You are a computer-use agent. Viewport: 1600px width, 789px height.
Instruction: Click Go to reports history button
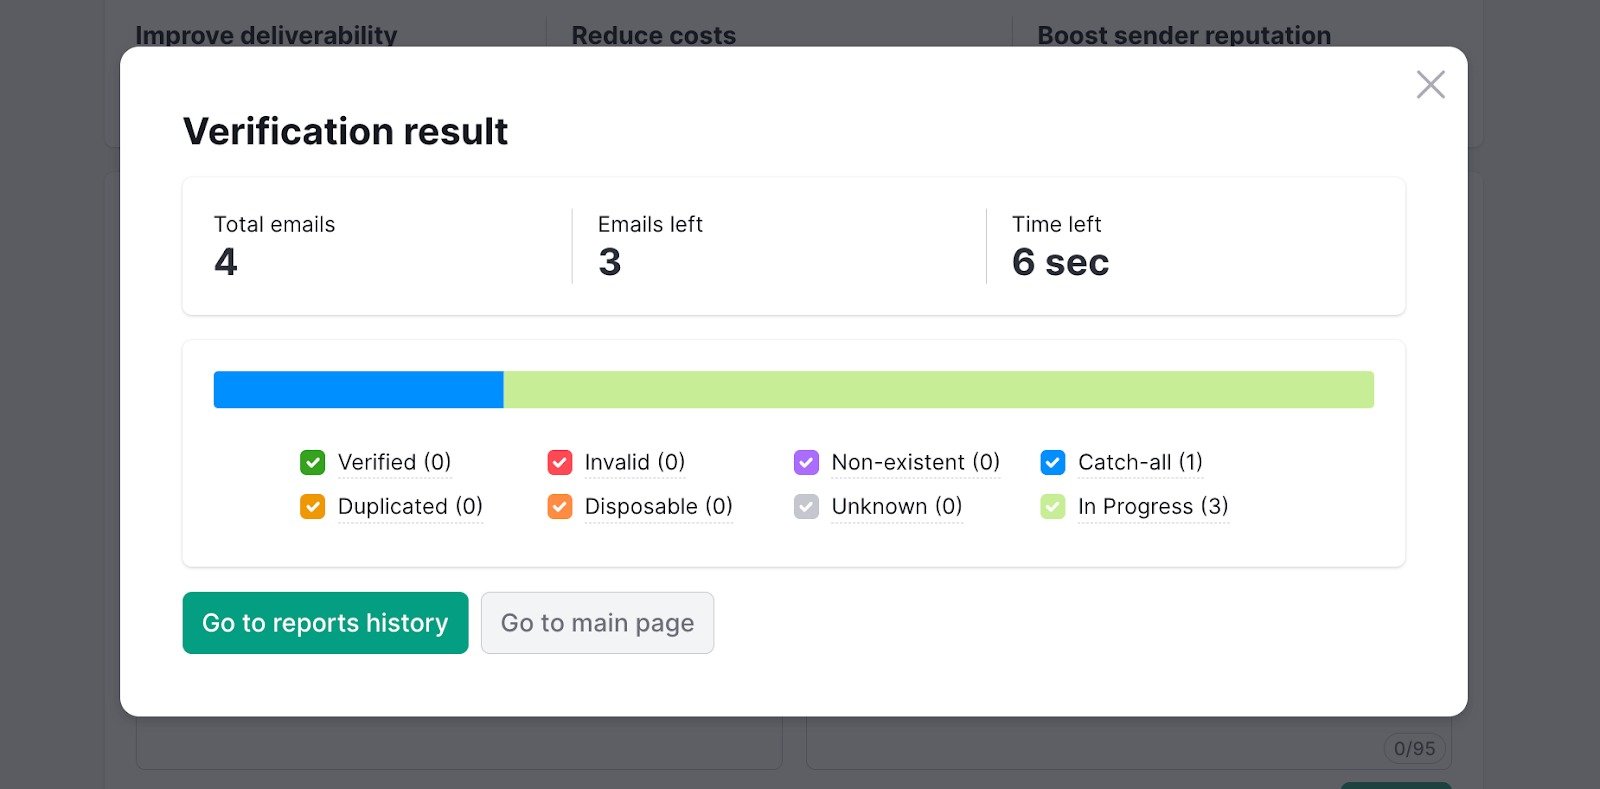pos(325,623)
